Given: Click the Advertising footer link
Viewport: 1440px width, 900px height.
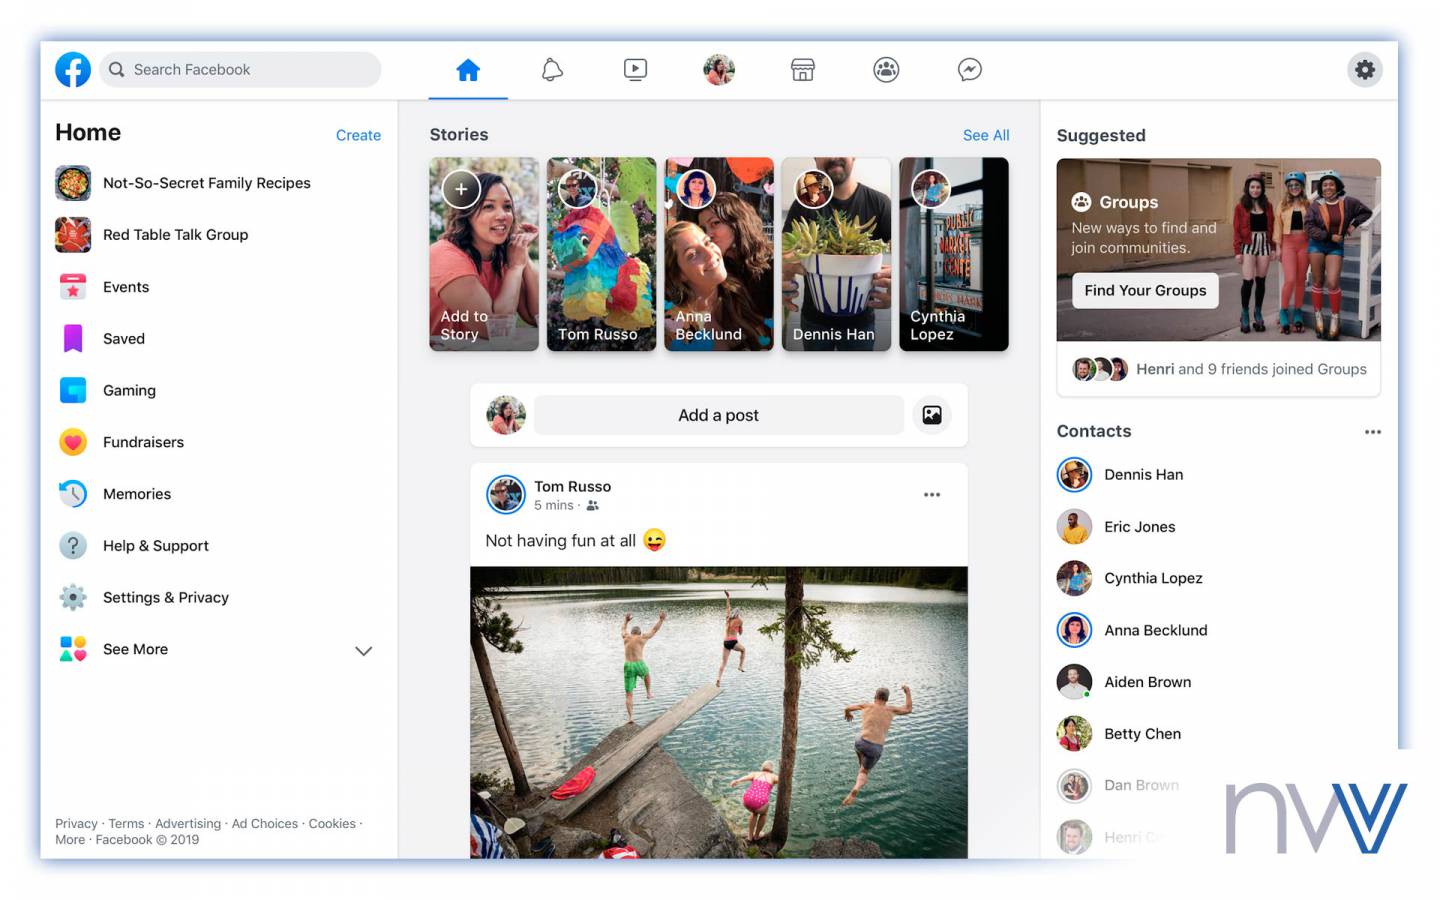Looking at the screenshot, I should click(188, 824).
